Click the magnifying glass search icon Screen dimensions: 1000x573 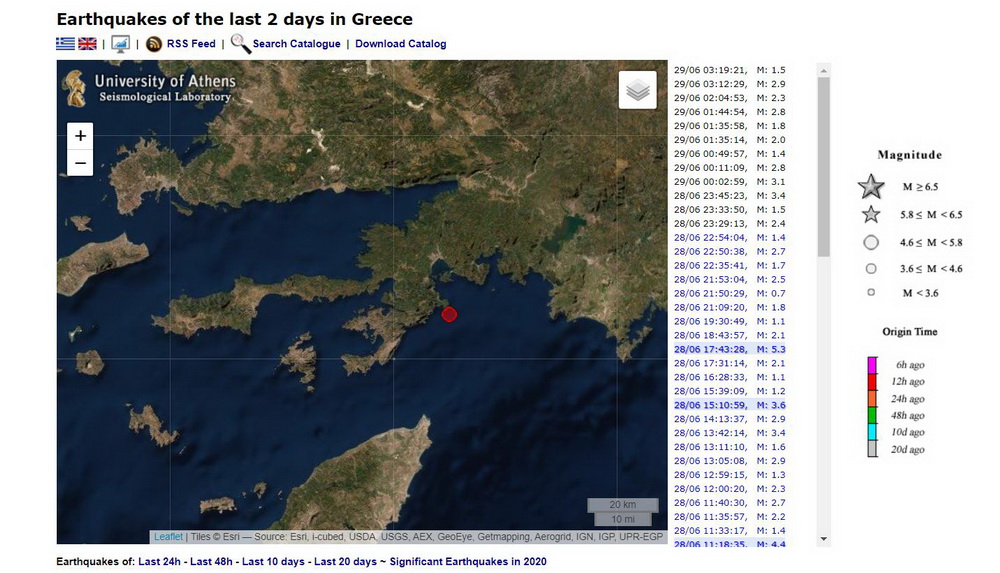pyautogui.click(x=240, y=43)
